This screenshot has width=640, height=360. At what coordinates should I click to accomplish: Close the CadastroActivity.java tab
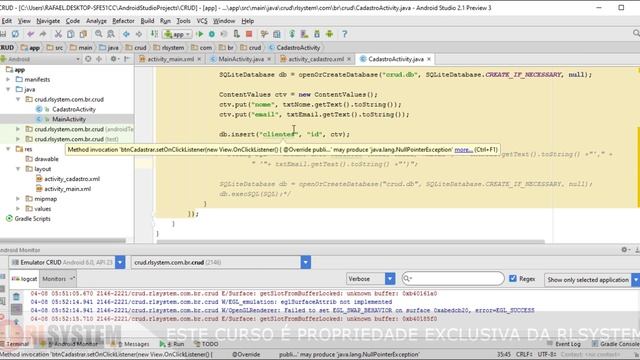[x=429, y=59]
